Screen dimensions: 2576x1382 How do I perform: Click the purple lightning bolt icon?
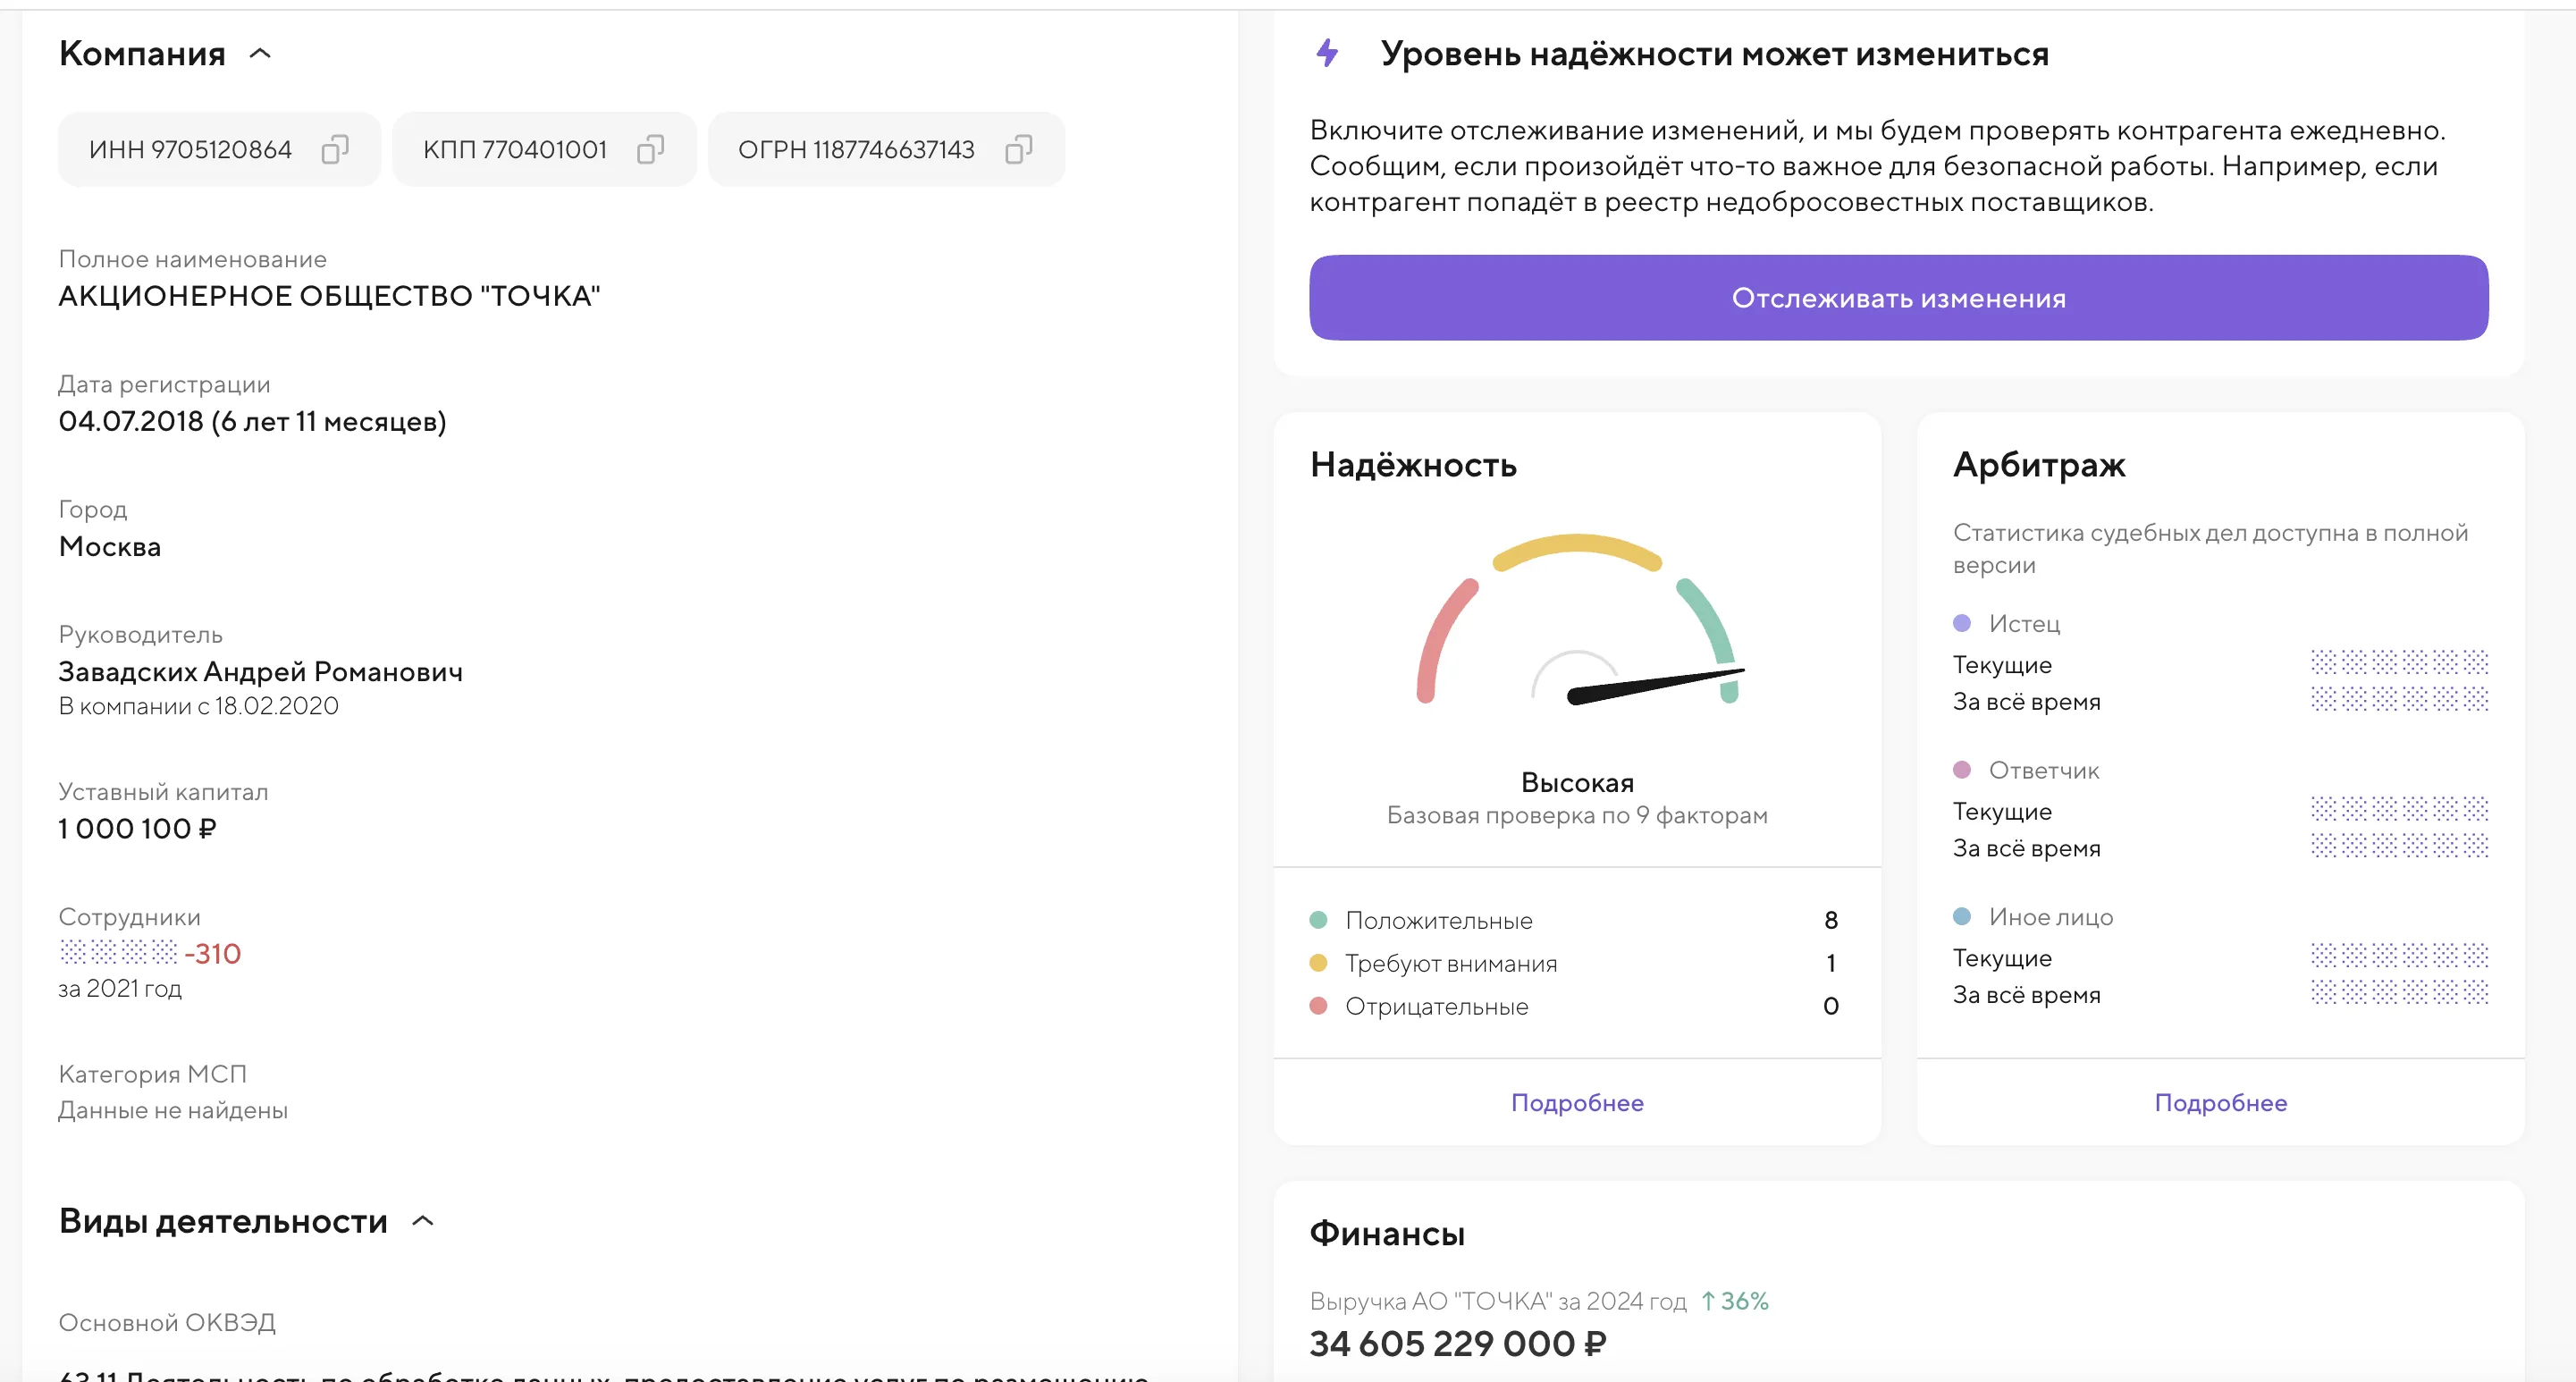point(1327,53)
